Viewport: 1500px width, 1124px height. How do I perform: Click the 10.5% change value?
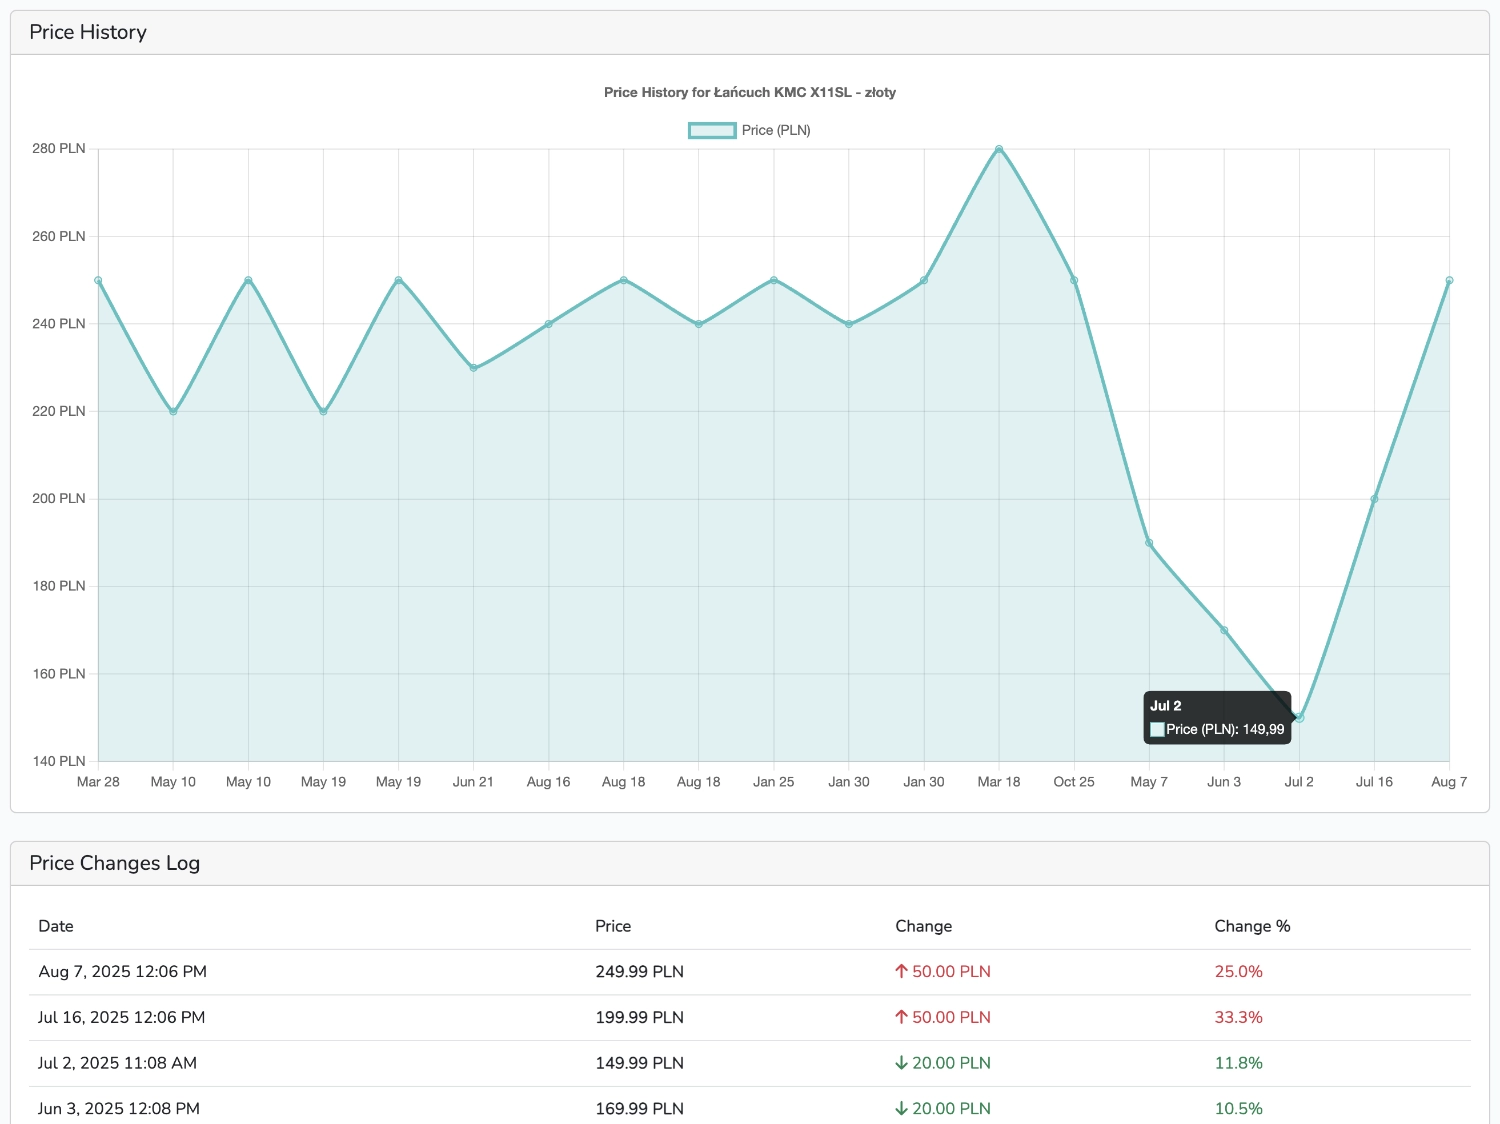[x=1238, y=1108]
